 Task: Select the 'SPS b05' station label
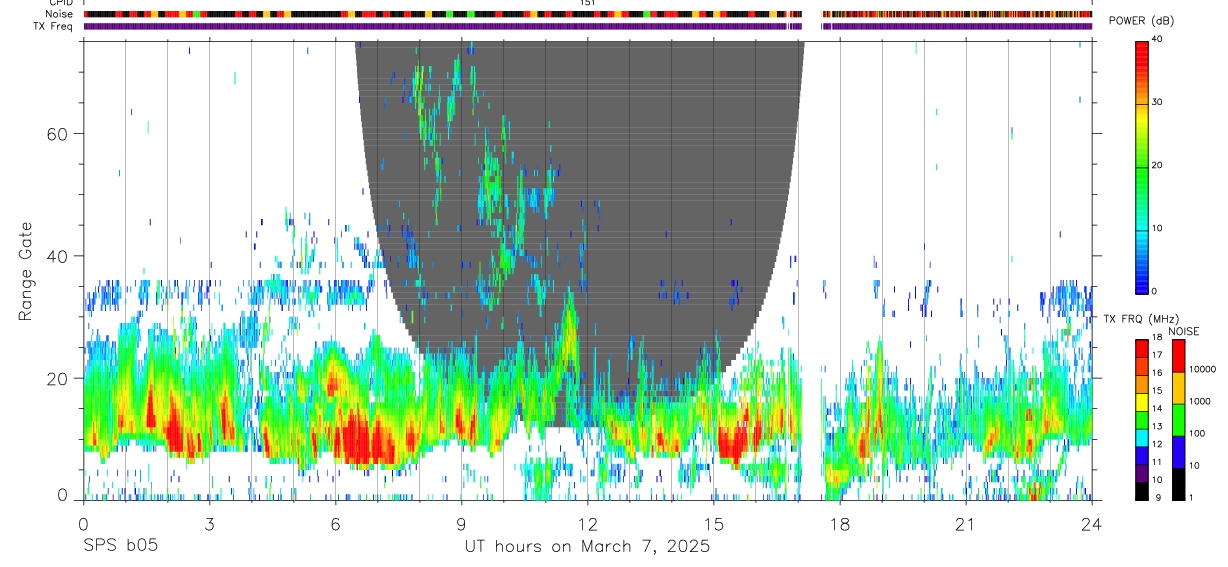pos(120,547)
